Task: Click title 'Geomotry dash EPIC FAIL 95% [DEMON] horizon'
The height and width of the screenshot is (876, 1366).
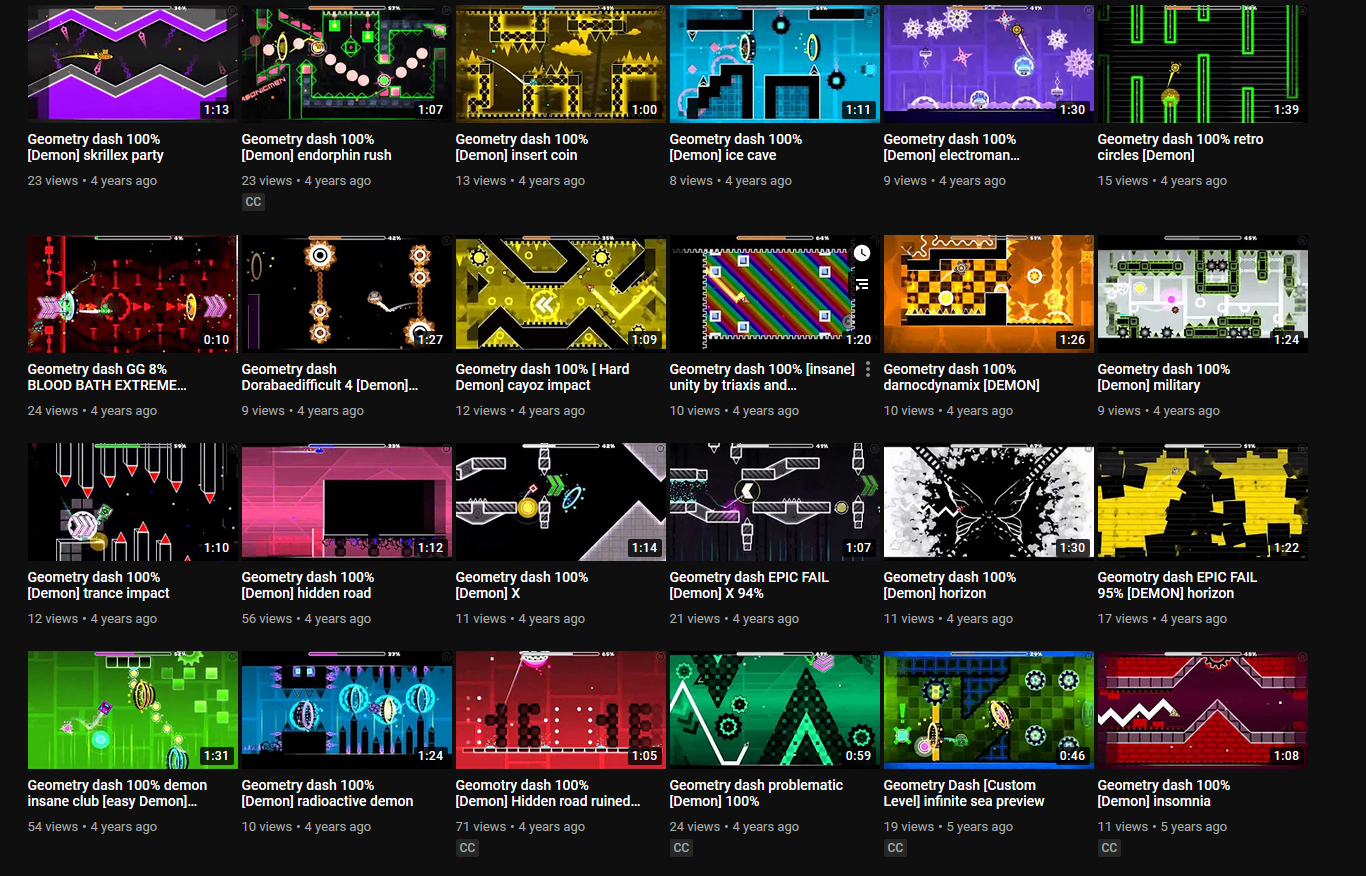Action: tap(1177, 585)
